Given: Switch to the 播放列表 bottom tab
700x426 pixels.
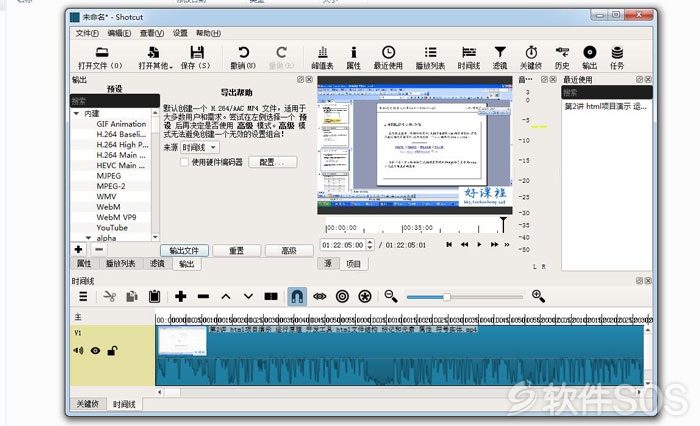Looking at the screenshot, I should click(121, 263).
